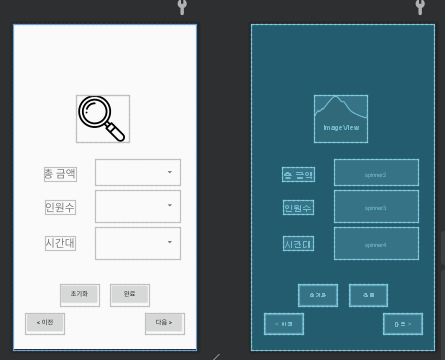Select the 시간대 label in design view
This screenshot has width=445, height=360.
(60, 243)
